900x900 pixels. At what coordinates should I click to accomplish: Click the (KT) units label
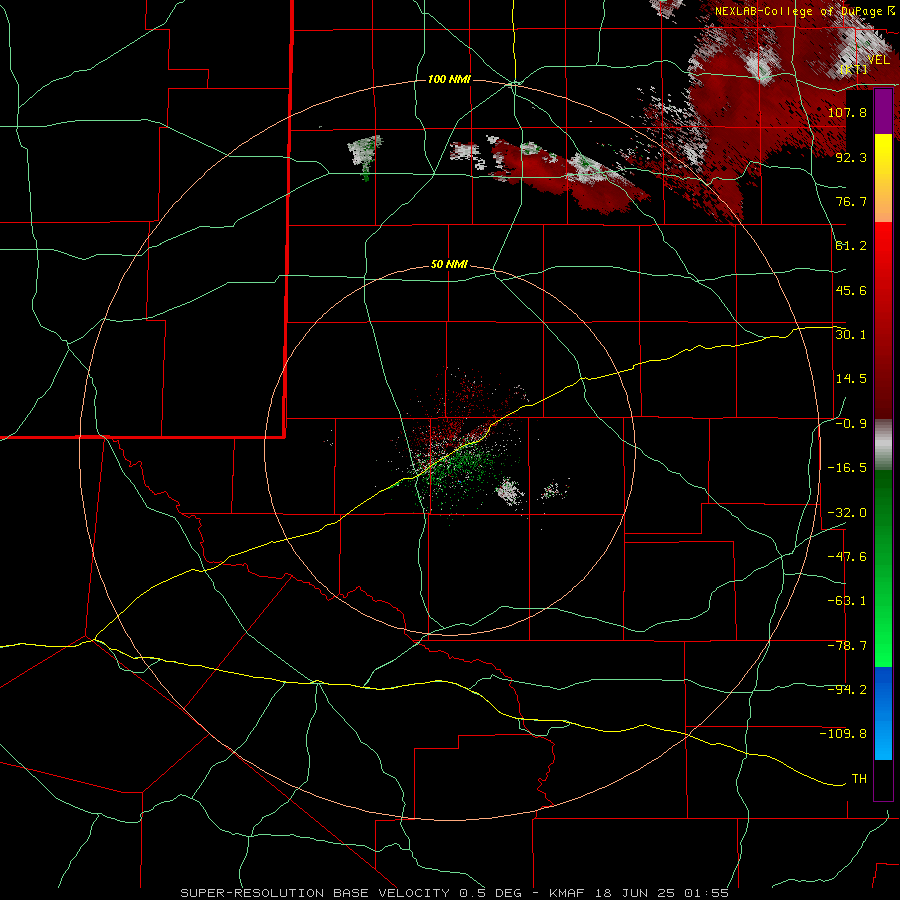click(x=854, y=70)
